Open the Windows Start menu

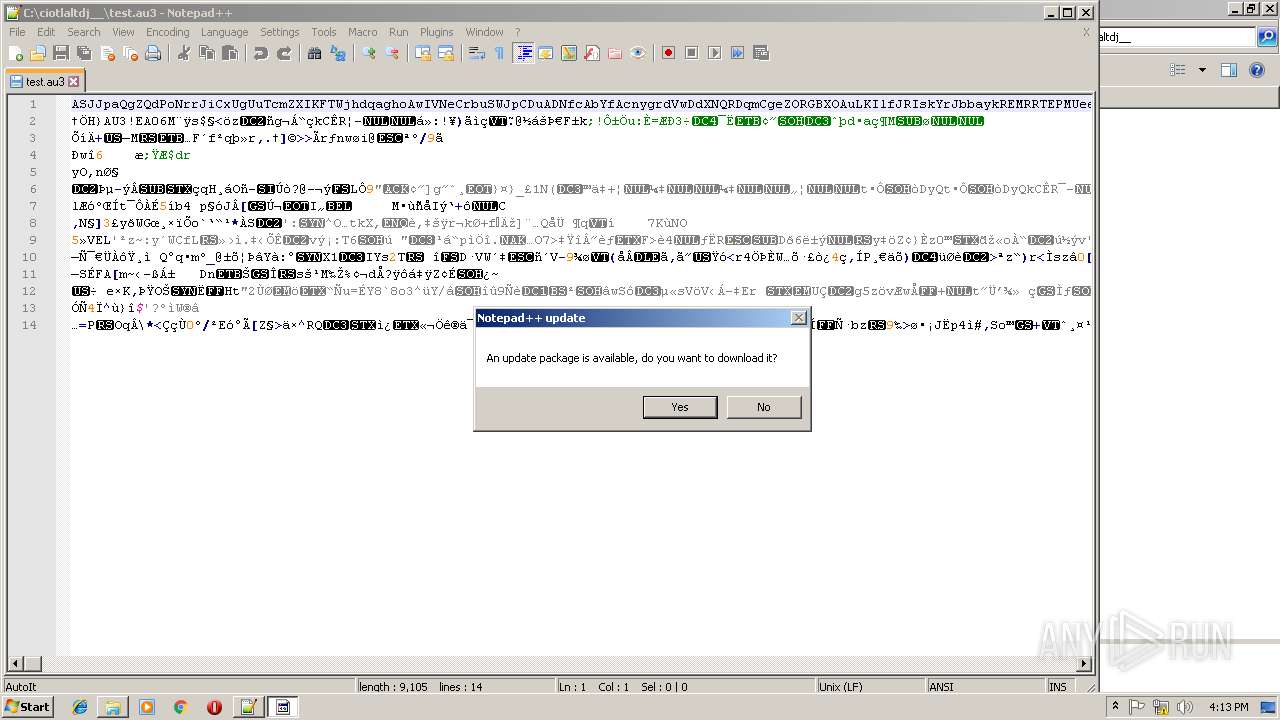pyautogui.click(x=27, y=707)
